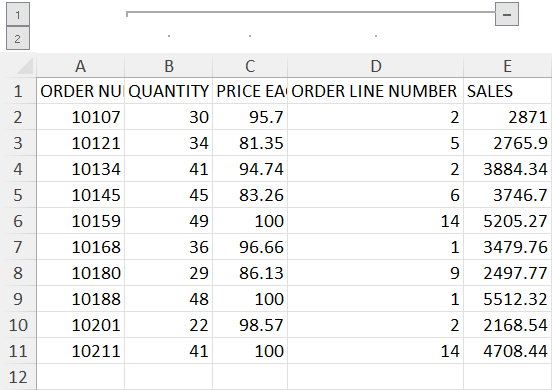This screenshot has height=390, width=552.
Task: Click the QUANTITY header cell
Action: pos(169,91)
